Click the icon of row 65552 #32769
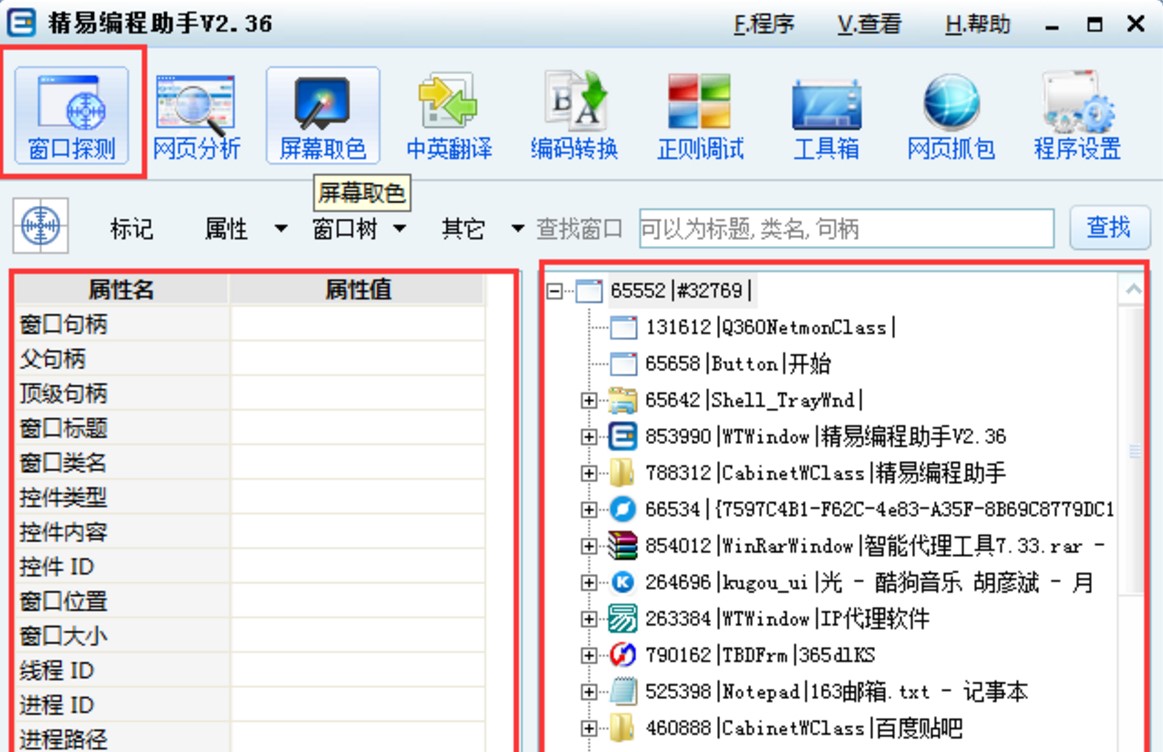 [x=589, y=291]
